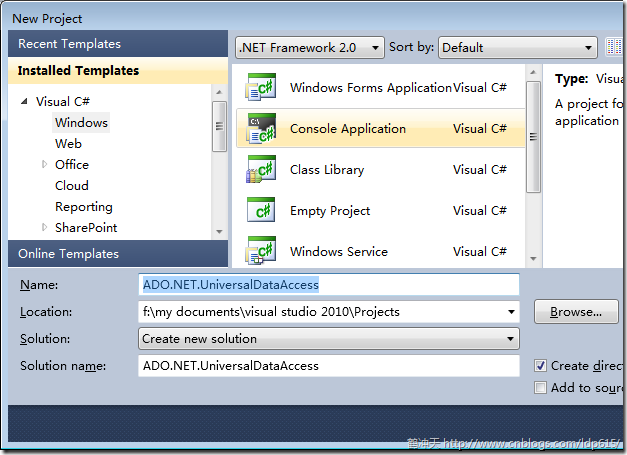
Task: Select Empty Project template text
Action: point(330,211)
